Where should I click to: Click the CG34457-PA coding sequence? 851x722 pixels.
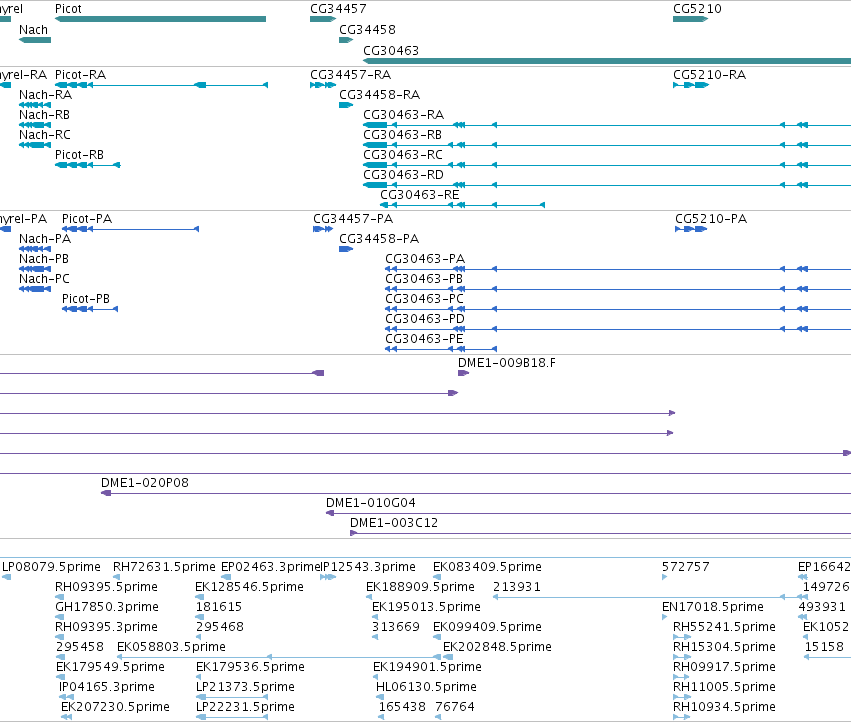coord(323,229)
